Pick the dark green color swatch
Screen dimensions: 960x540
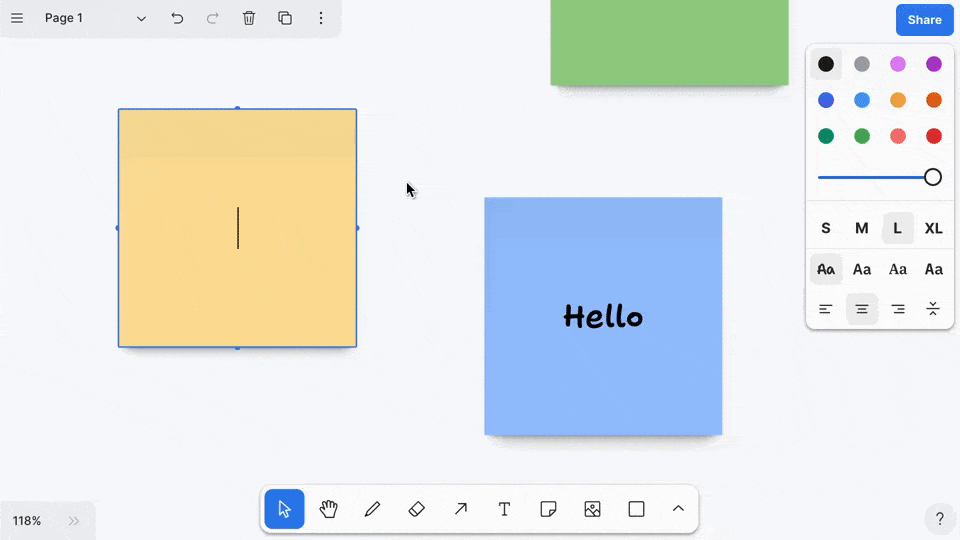(x=826, y=136)
